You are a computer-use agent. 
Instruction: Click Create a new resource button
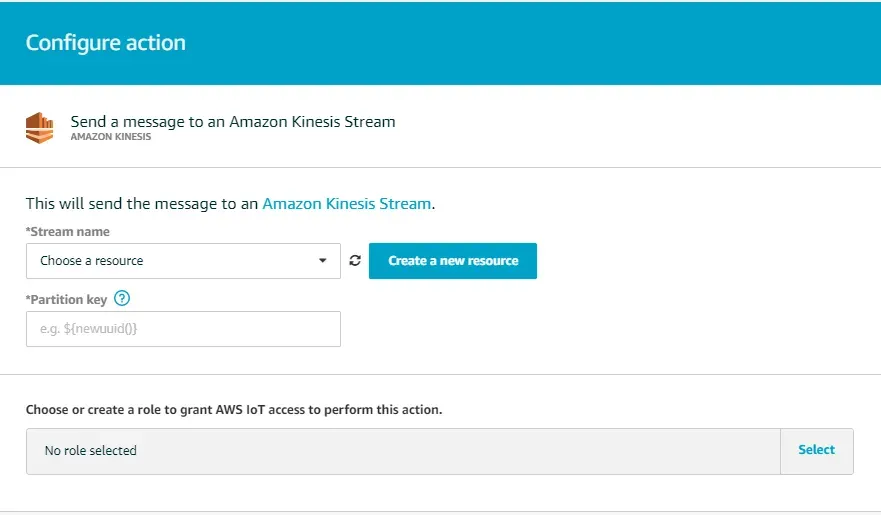click(x=453, y=261)
